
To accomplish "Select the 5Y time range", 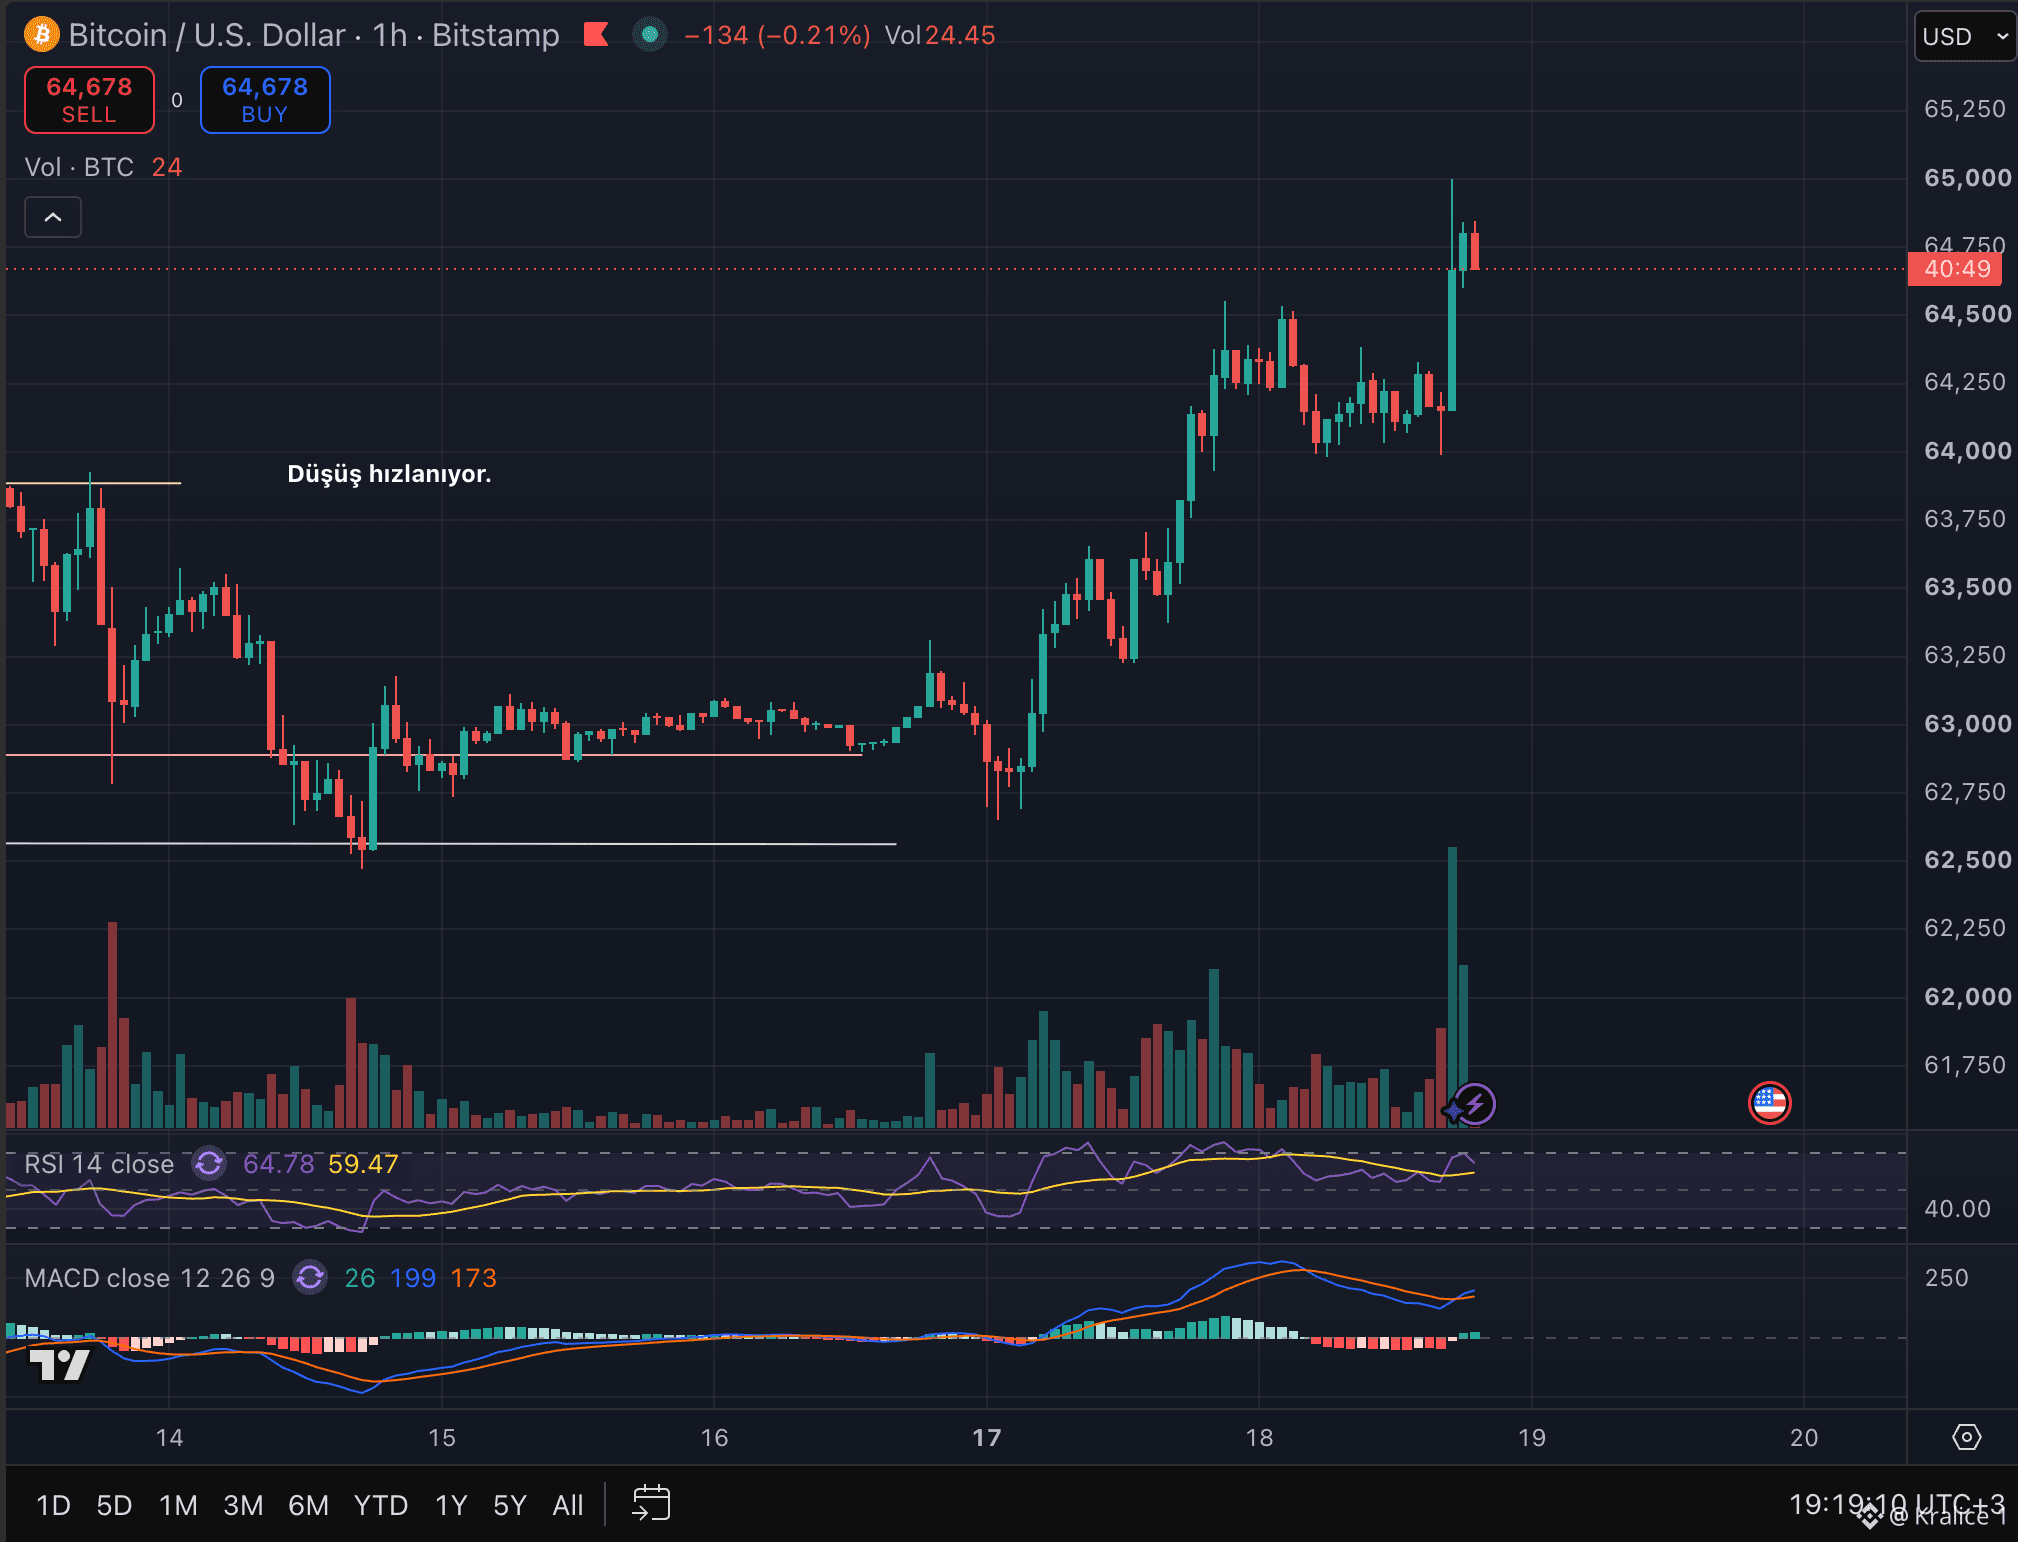I will coord(509,1505).
